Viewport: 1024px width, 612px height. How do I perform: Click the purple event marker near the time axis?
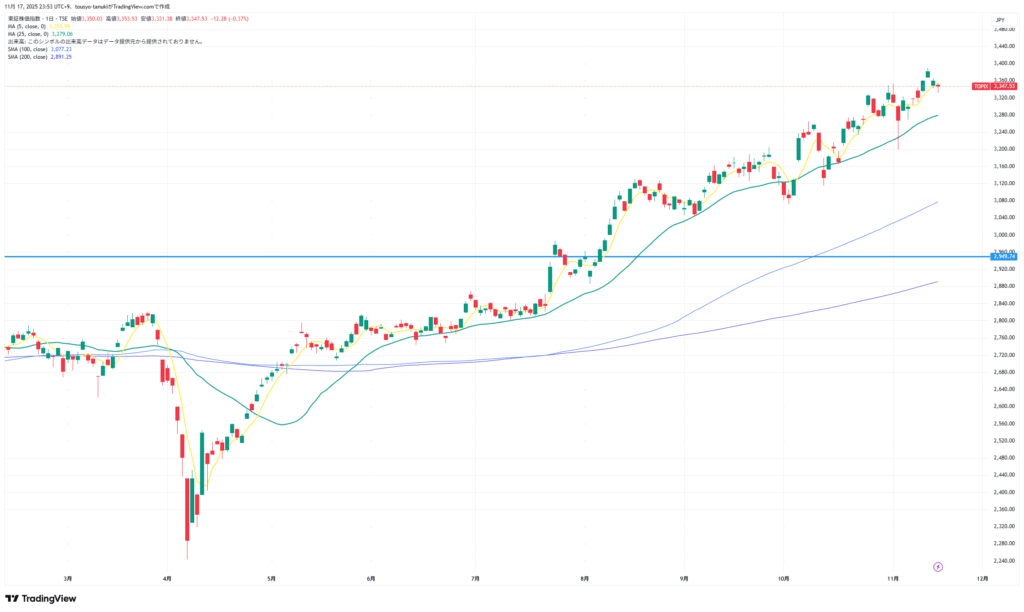(938, 566)
